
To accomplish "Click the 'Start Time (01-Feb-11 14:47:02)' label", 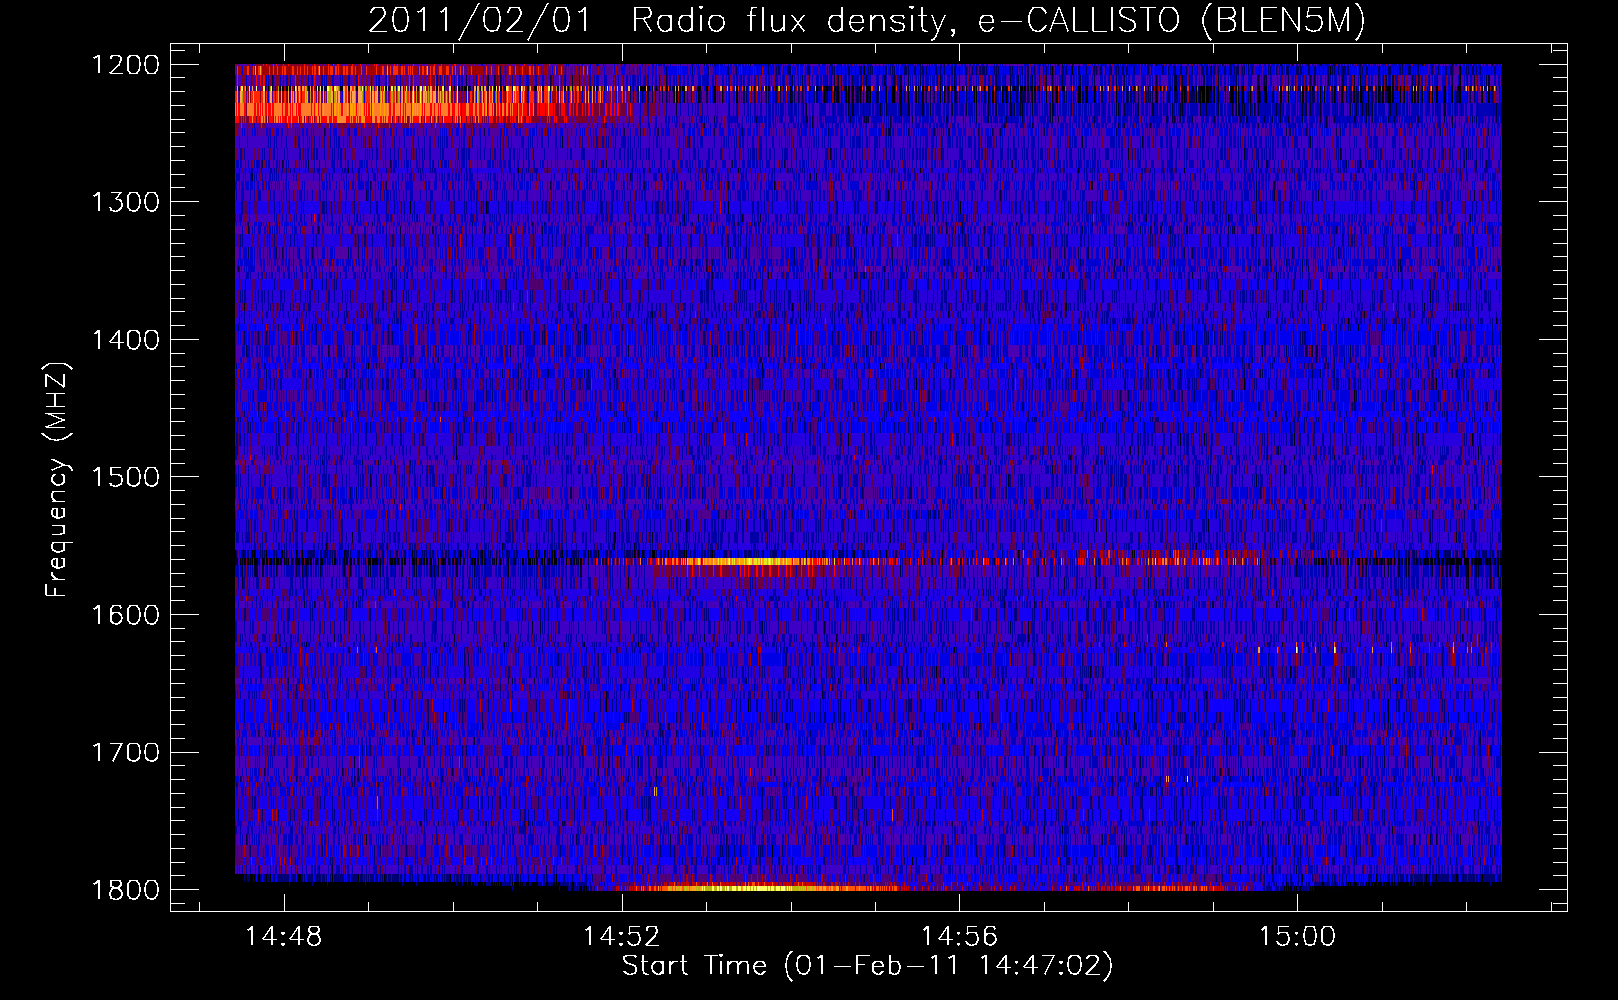I will [867, 966].
